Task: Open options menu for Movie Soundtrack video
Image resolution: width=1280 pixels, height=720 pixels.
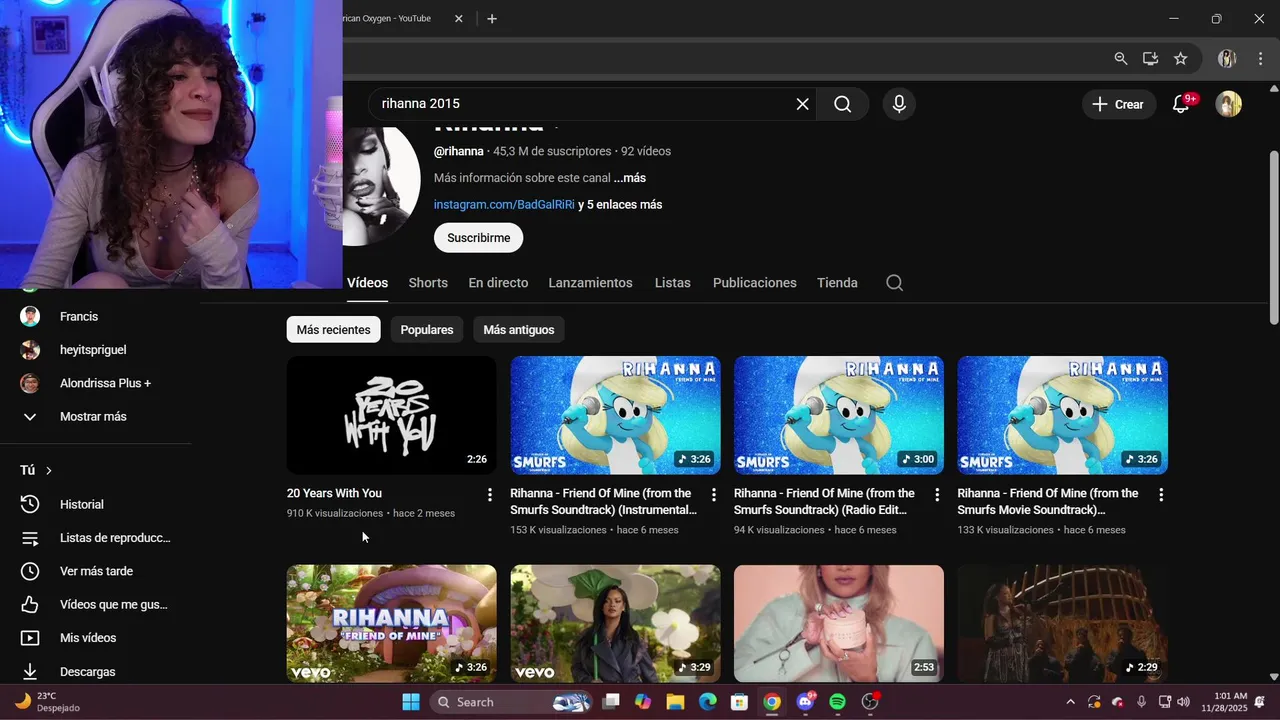Action: [1161, 494]
